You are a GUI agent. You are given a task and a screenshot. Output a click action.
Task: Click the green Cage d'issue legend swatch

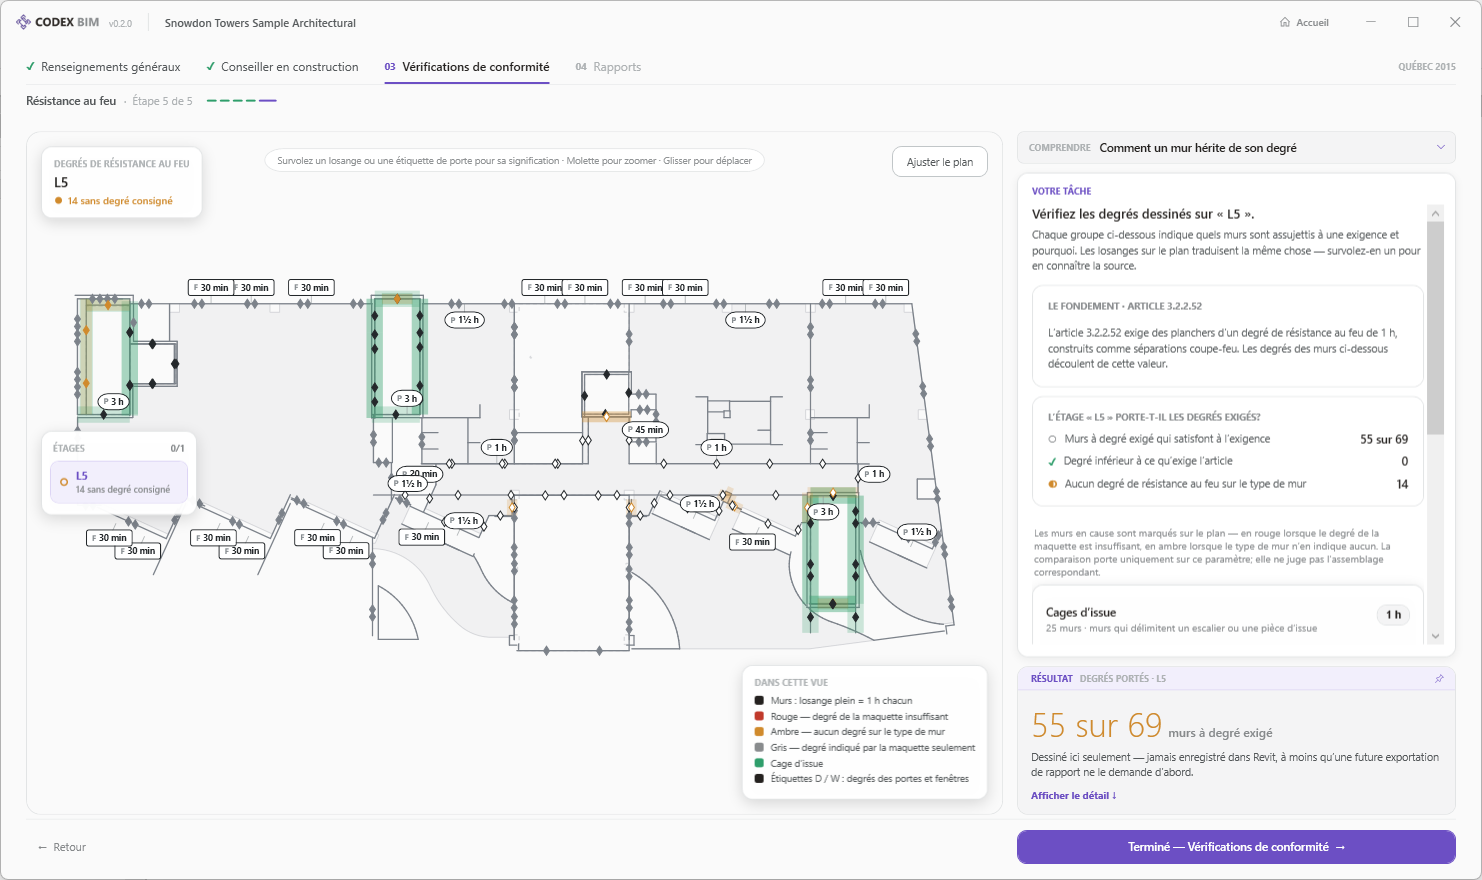click(759, 763)
